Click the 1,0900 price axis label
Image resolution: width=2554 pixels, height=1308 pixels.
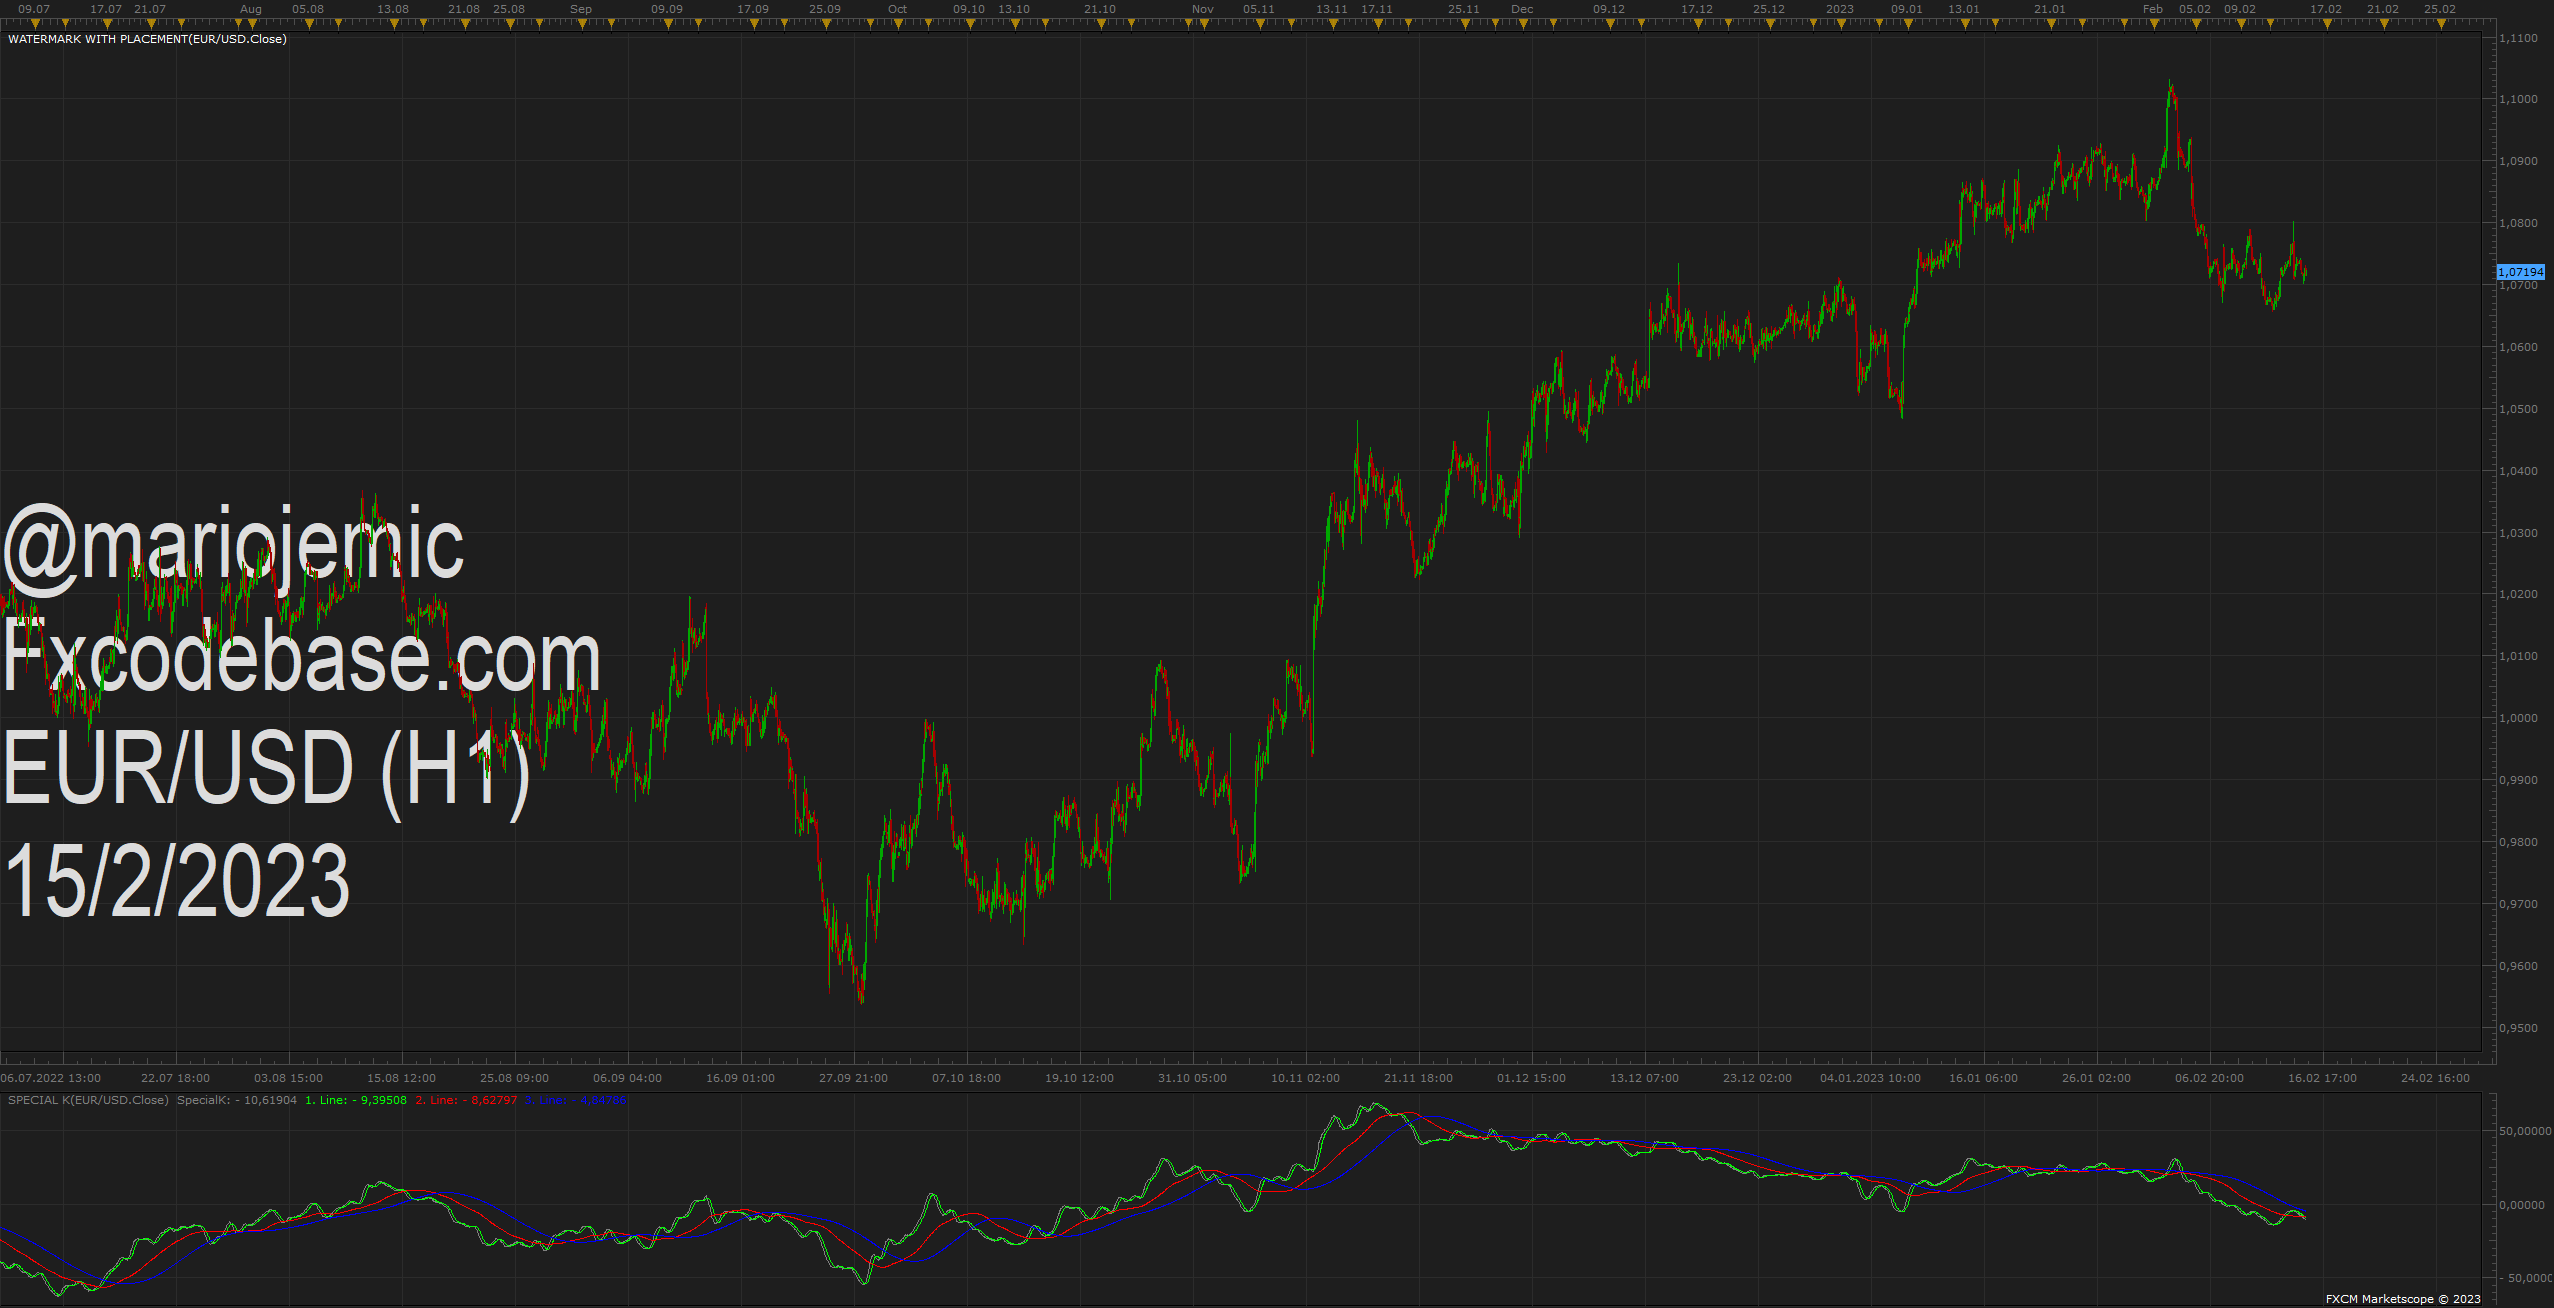[2518, 161]
